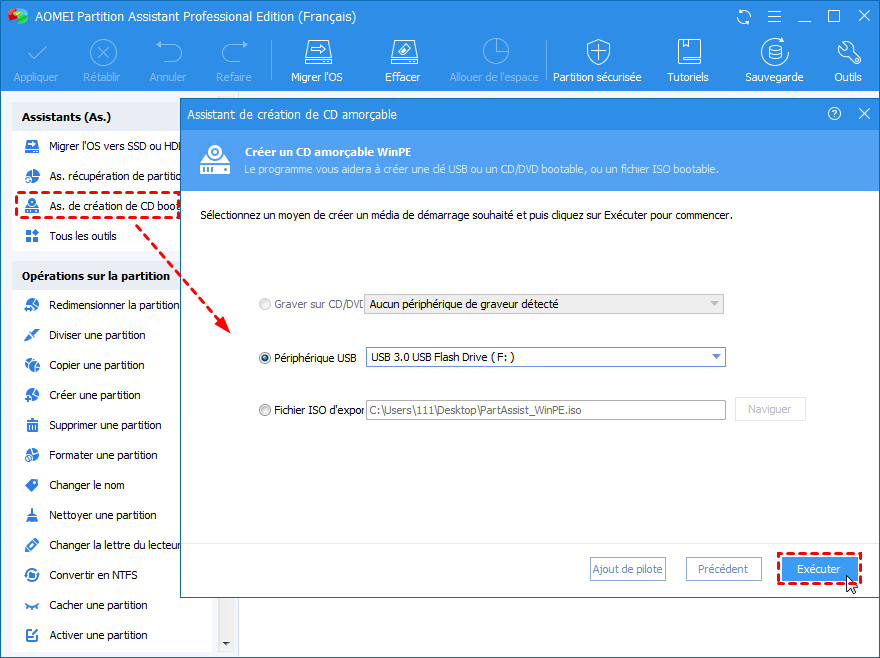Click the Appliquer checkmark icon
Viewport: 880px width, 658px height.
pos(37,54)
